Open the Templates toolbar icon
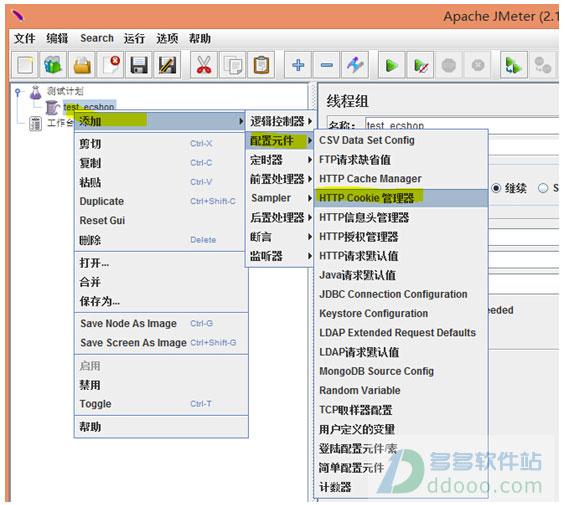 click(x=53, y=65)
